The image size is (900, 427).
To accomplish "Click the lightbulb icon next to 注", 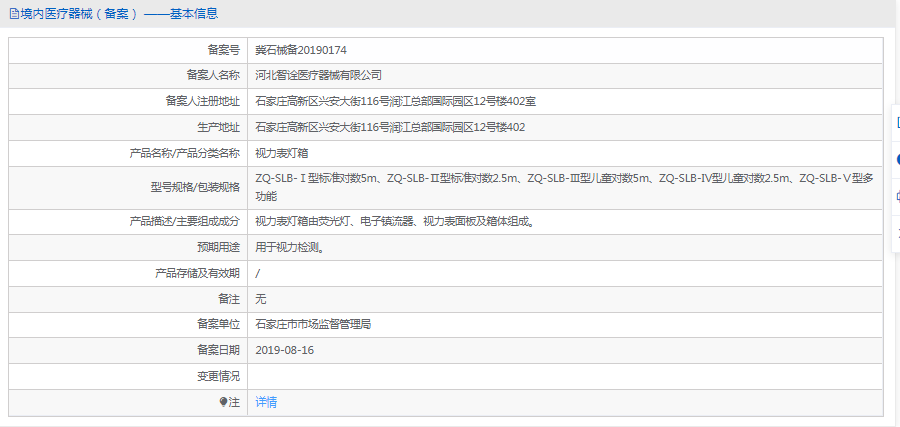I will 223,402.
